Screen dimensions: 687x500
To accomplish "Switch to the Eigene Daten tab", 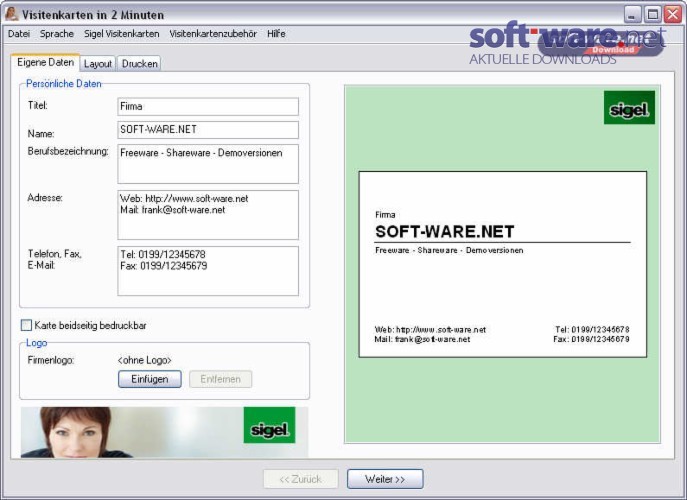I will (x=45, y=63).
